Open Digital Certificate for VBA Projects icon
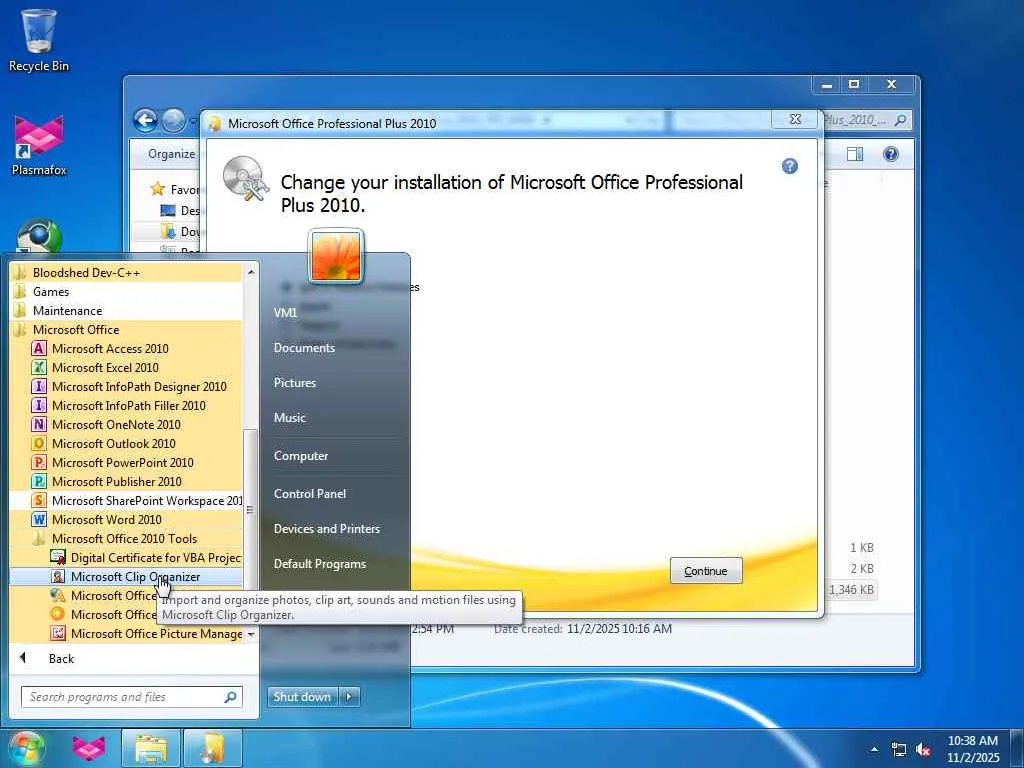Viewport: 1024px width, 768px height. [58, 558]
